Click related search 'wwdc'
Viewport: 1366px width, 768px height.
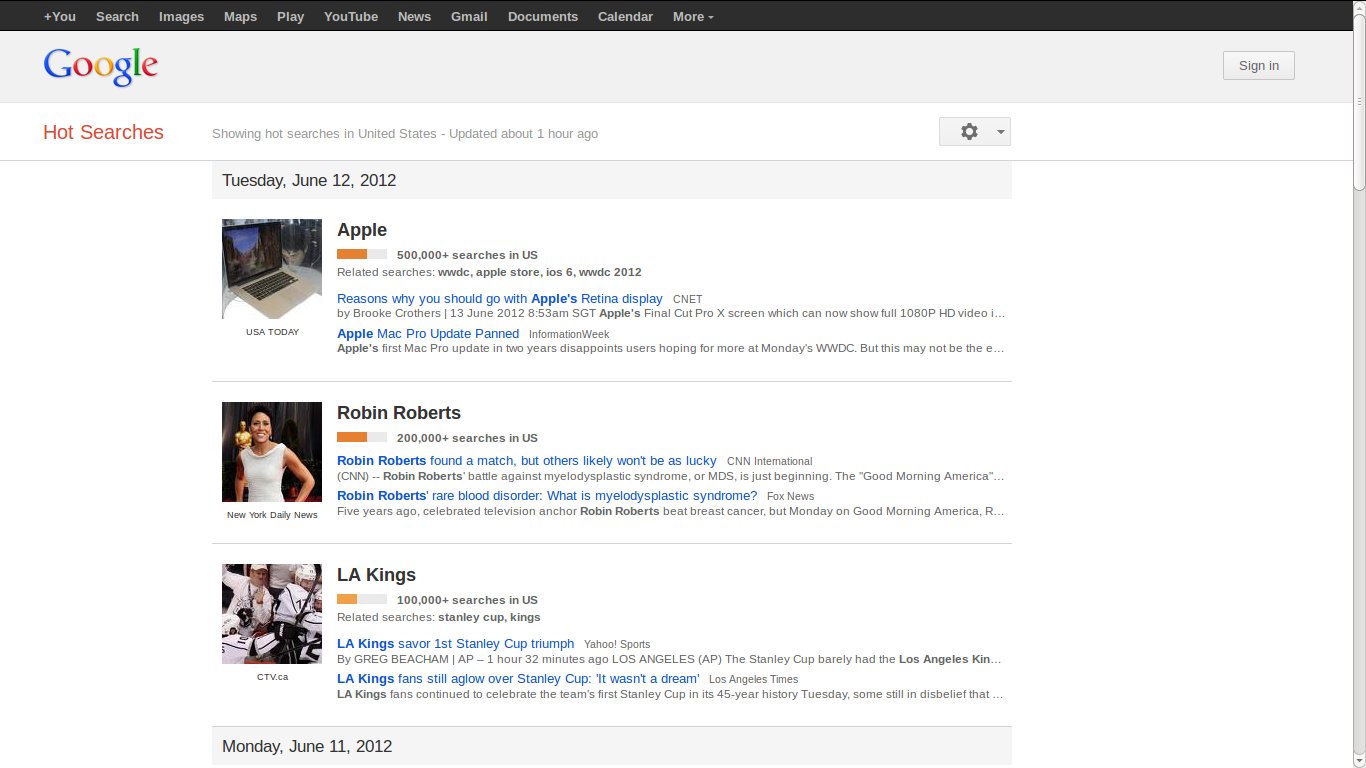pyautogui.click(x=453, y=272)
